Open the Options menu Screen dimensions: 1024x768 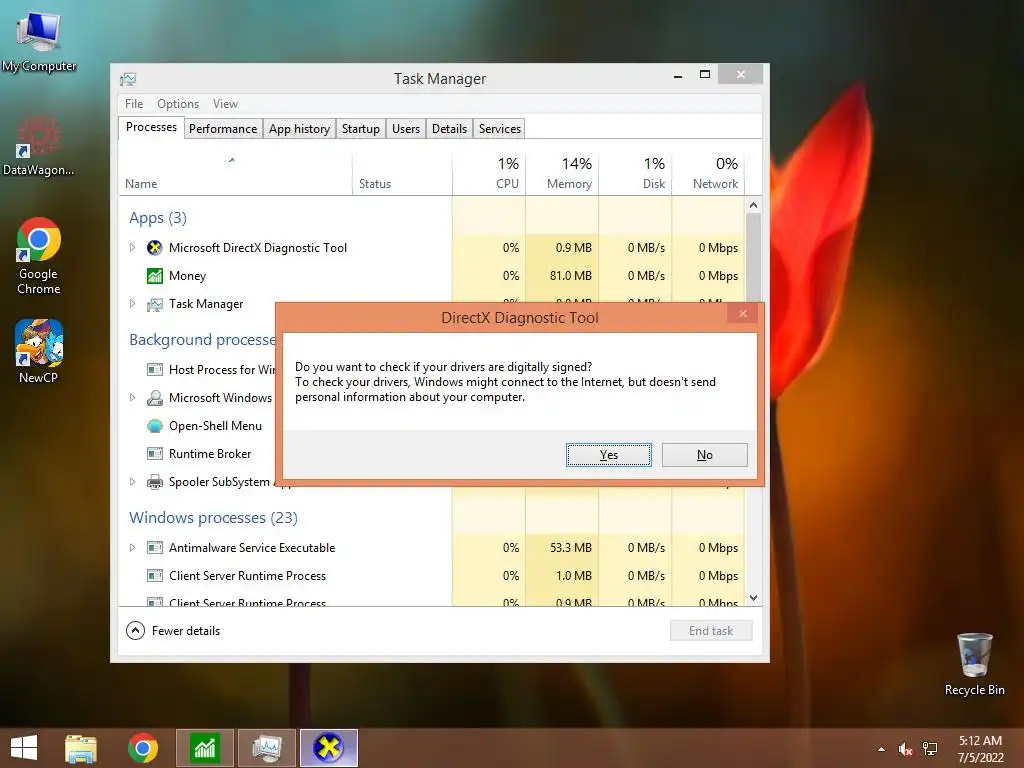click(x=178, y=104)
